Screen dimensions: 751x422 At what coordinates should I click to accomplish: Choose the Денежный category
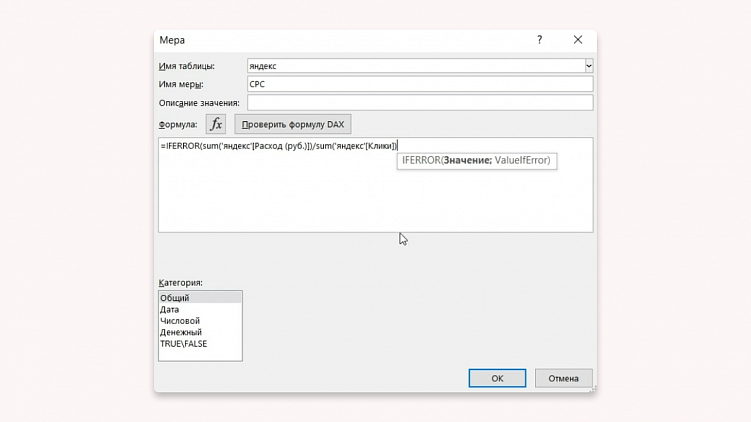[x=200, y=332]
